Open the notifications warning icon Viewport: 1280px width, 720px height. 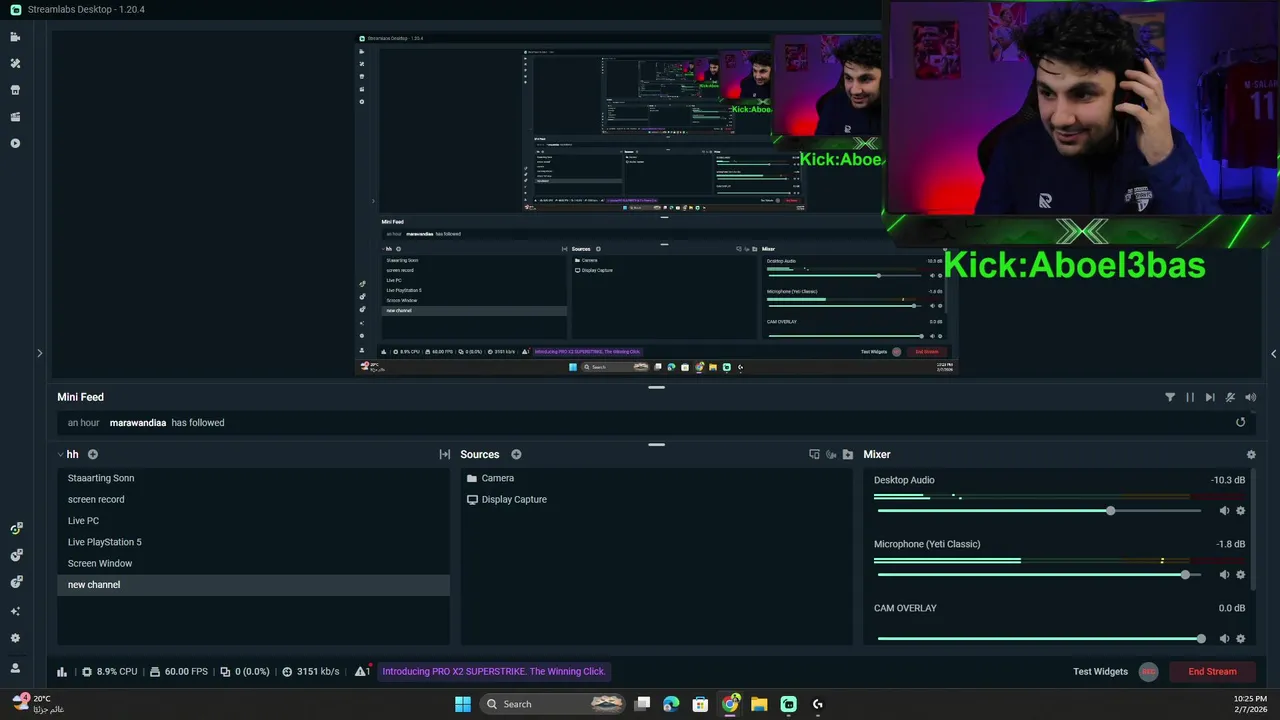[362, 671]
